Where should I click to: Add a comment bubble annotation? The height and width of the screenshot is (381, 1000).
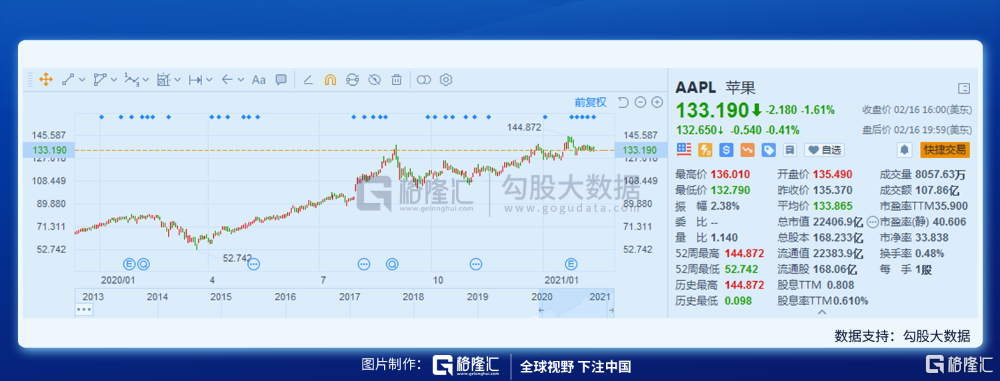click(x=281, y=80)
